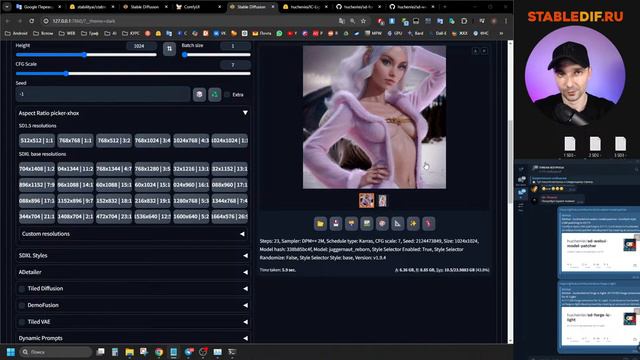
Task: Enable the Extra seed checkbox
Action: click(x=227, y=95)
